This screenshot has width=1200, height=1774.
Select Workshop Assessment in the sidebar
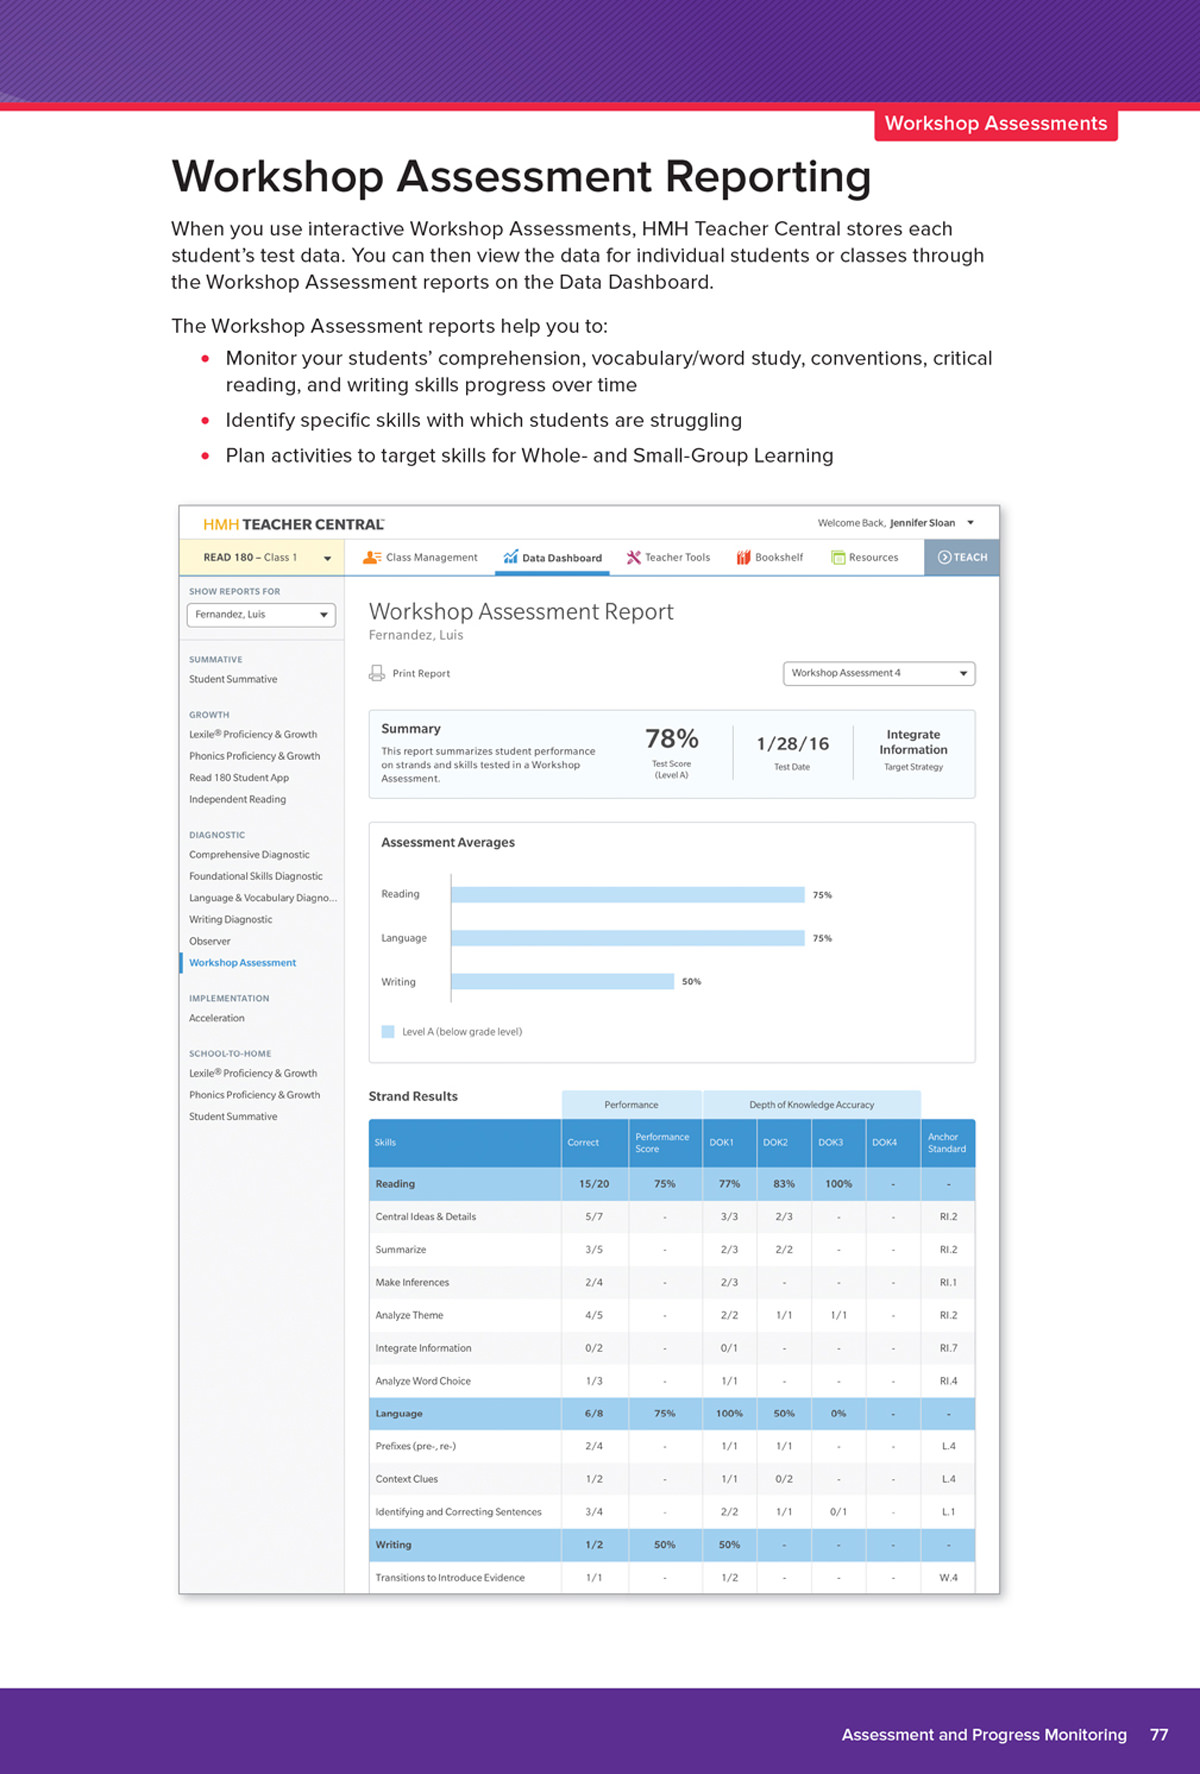[x=242, y=963]
